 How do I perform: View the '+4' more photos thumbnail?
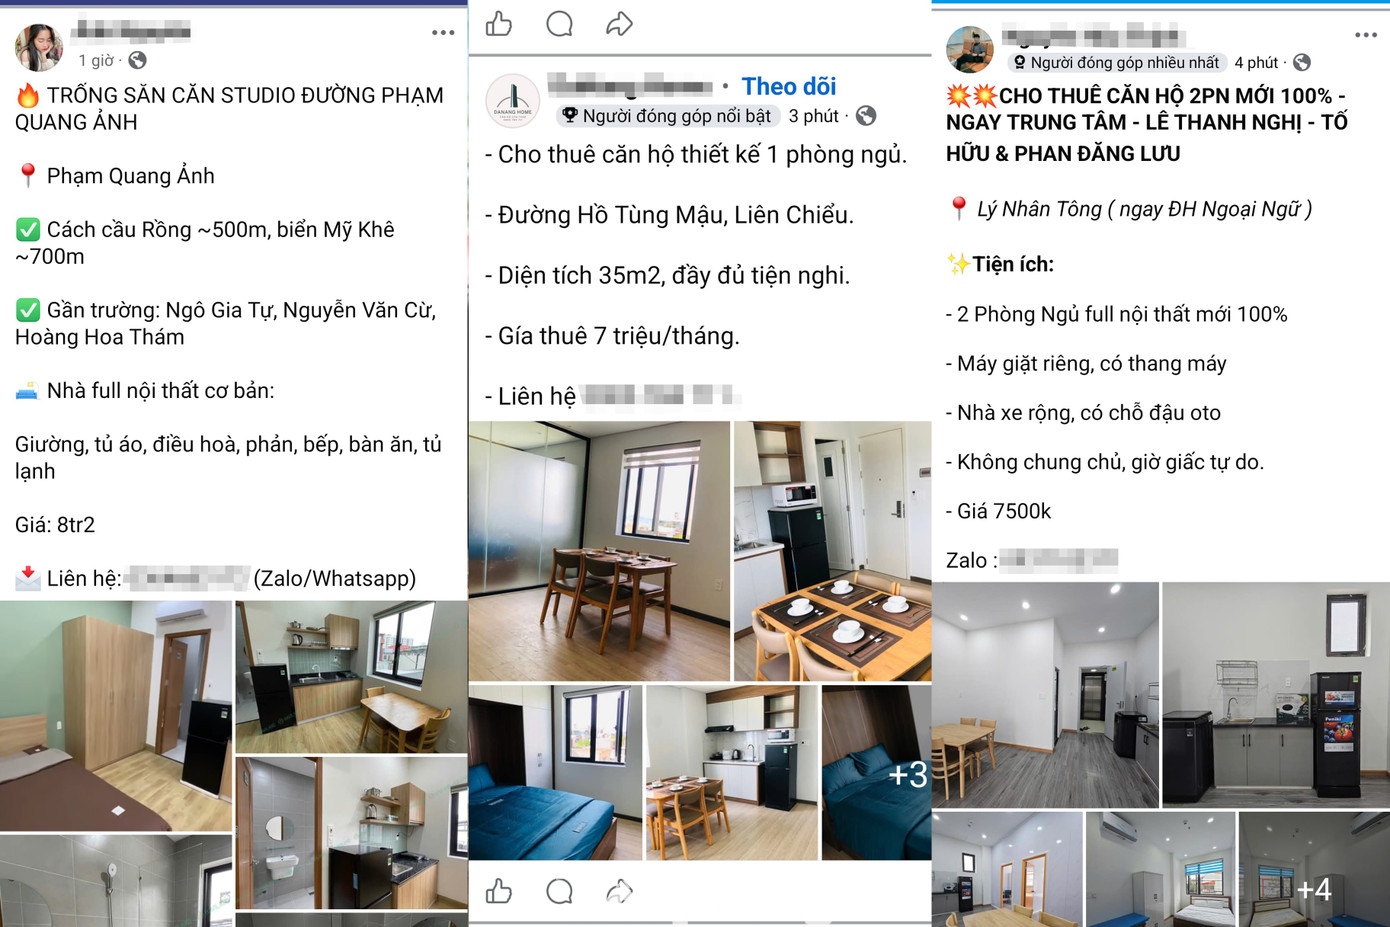pos(1313,869)
